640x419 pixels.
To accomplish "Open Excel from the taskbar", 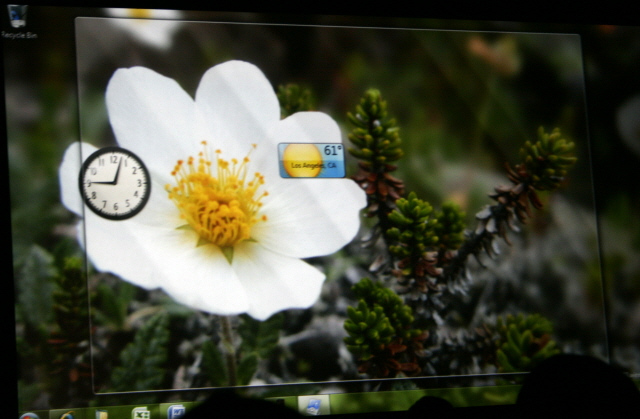I will 141,413.
